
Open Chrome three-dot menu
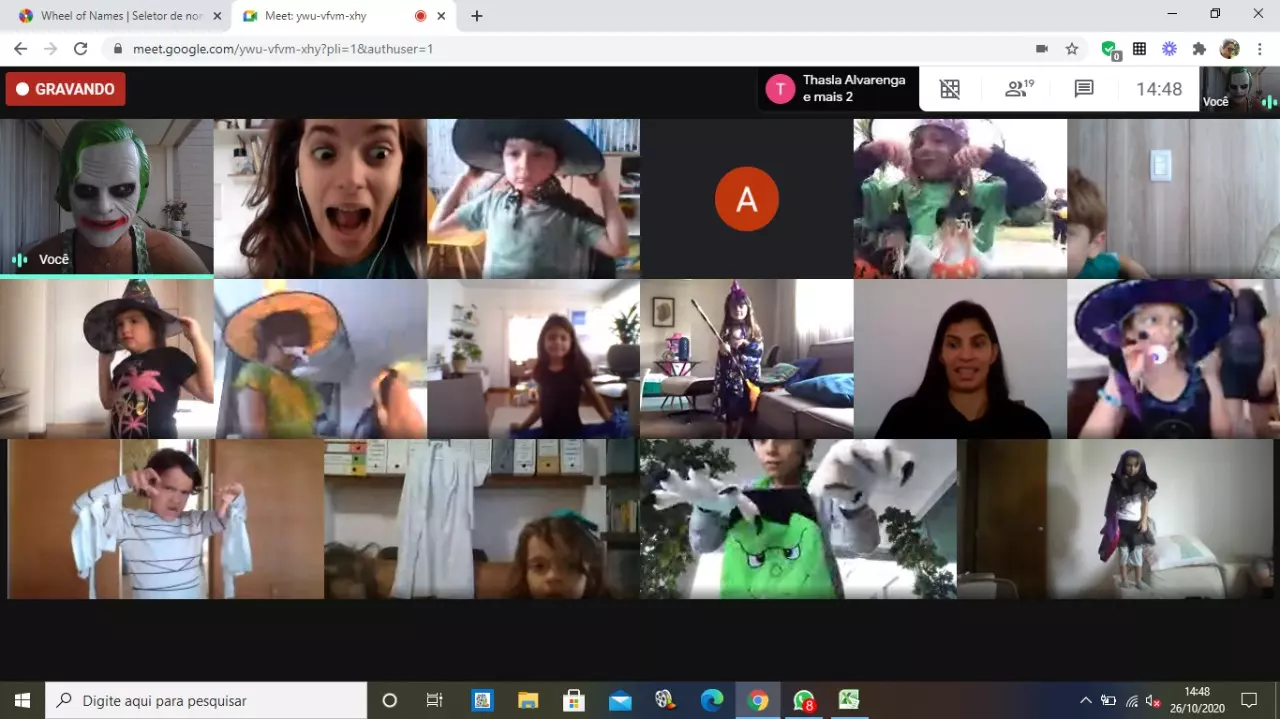(x=1260, y=48)
